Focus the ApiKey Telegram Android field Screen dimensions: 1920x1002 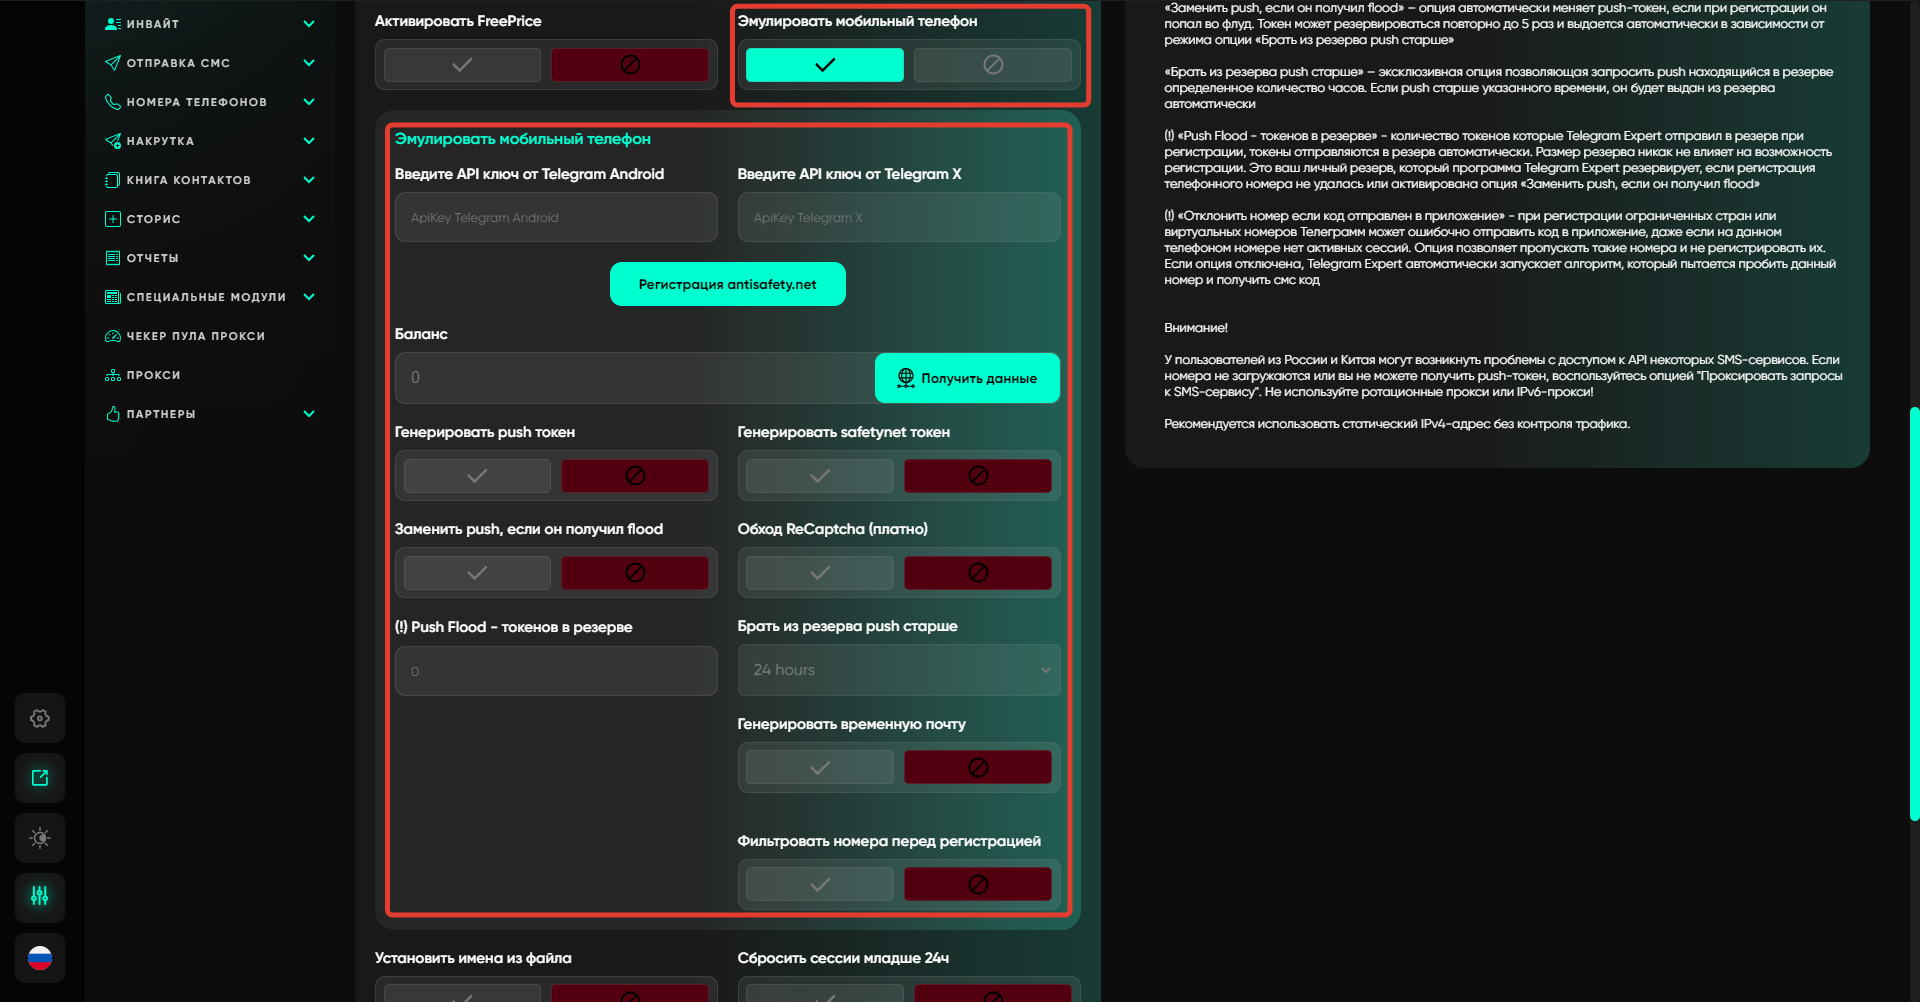(x=556, y=218)
